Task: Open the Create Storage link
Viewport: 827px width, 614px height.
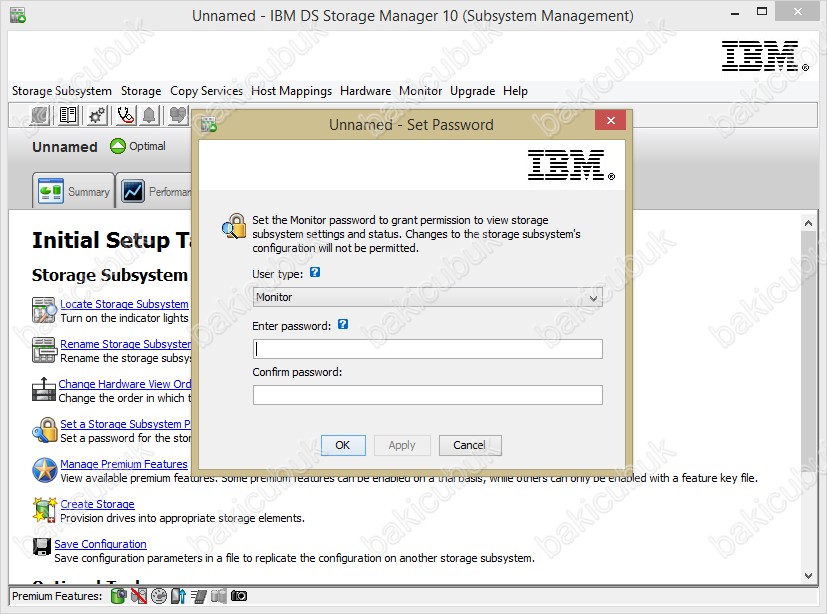Action: (x=97, y=504)
